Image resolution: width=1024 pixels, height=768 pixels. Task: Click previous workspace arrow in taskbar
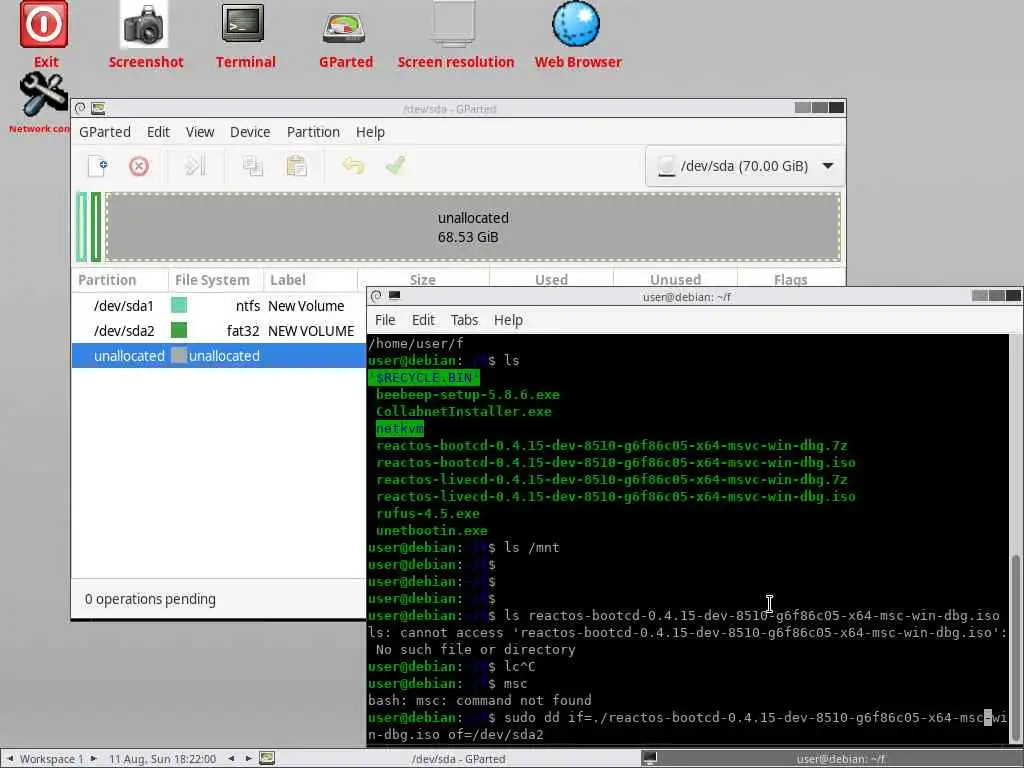pyautogui.click(x=10, y=759)
